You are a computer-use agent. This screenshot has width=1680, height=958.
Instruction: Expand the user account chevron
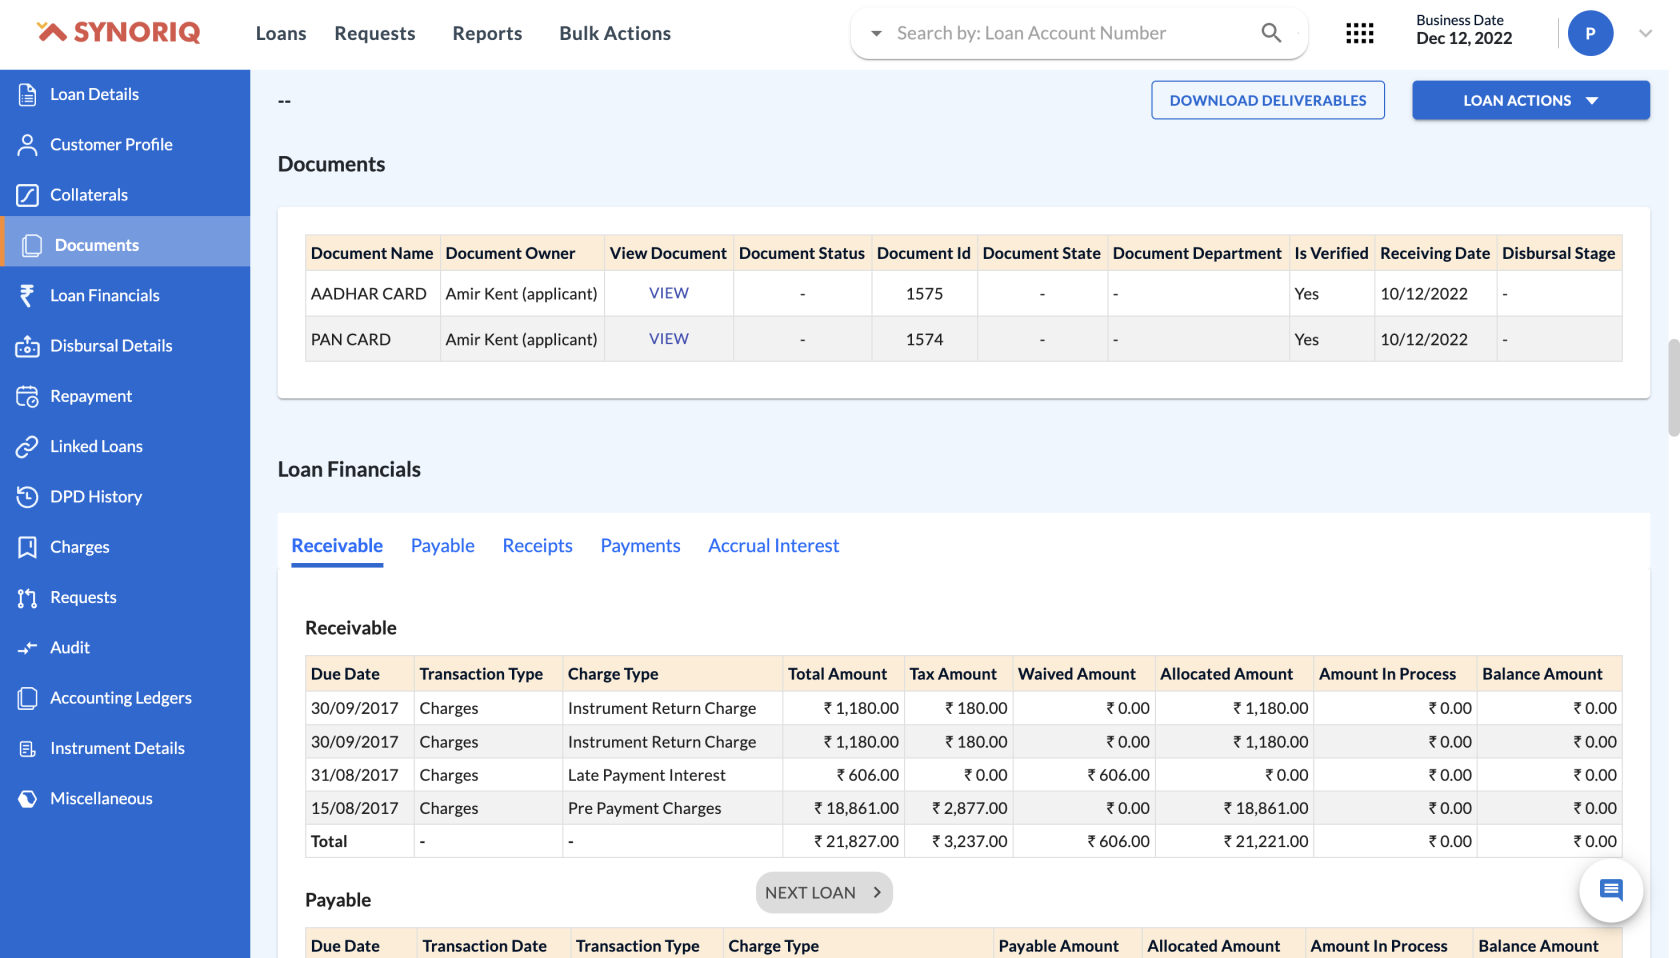point(1645,33)
